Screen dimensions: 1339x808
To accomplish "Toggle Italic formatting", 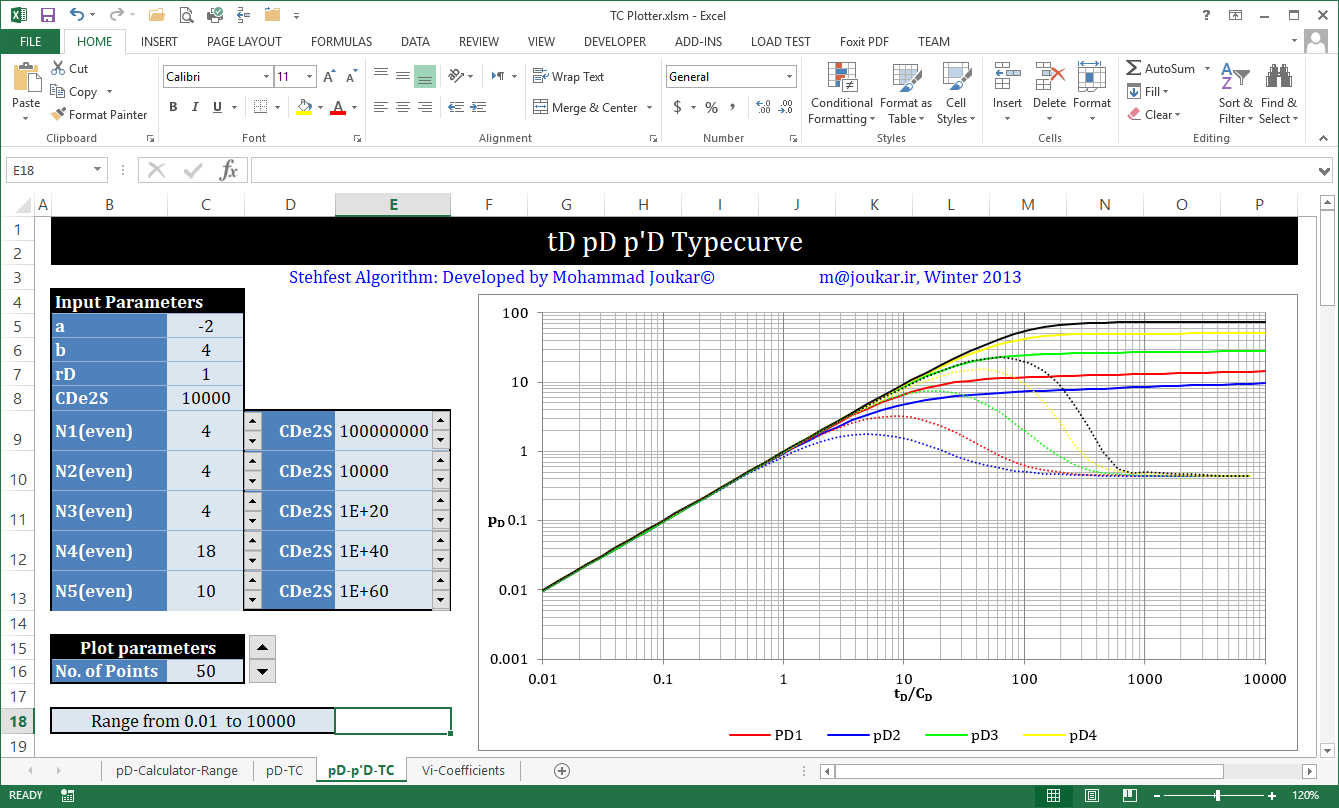I will [195, 107].
